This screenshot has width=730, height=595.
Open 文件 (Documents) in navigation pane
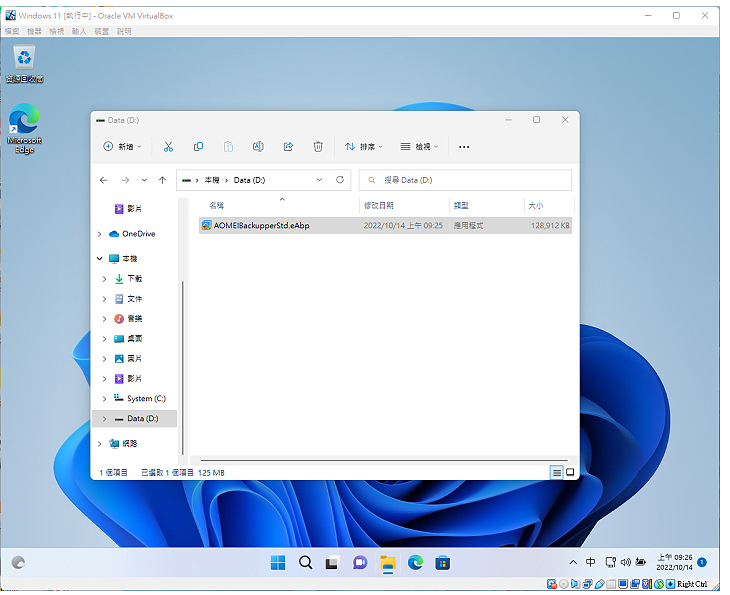(135, 298)
